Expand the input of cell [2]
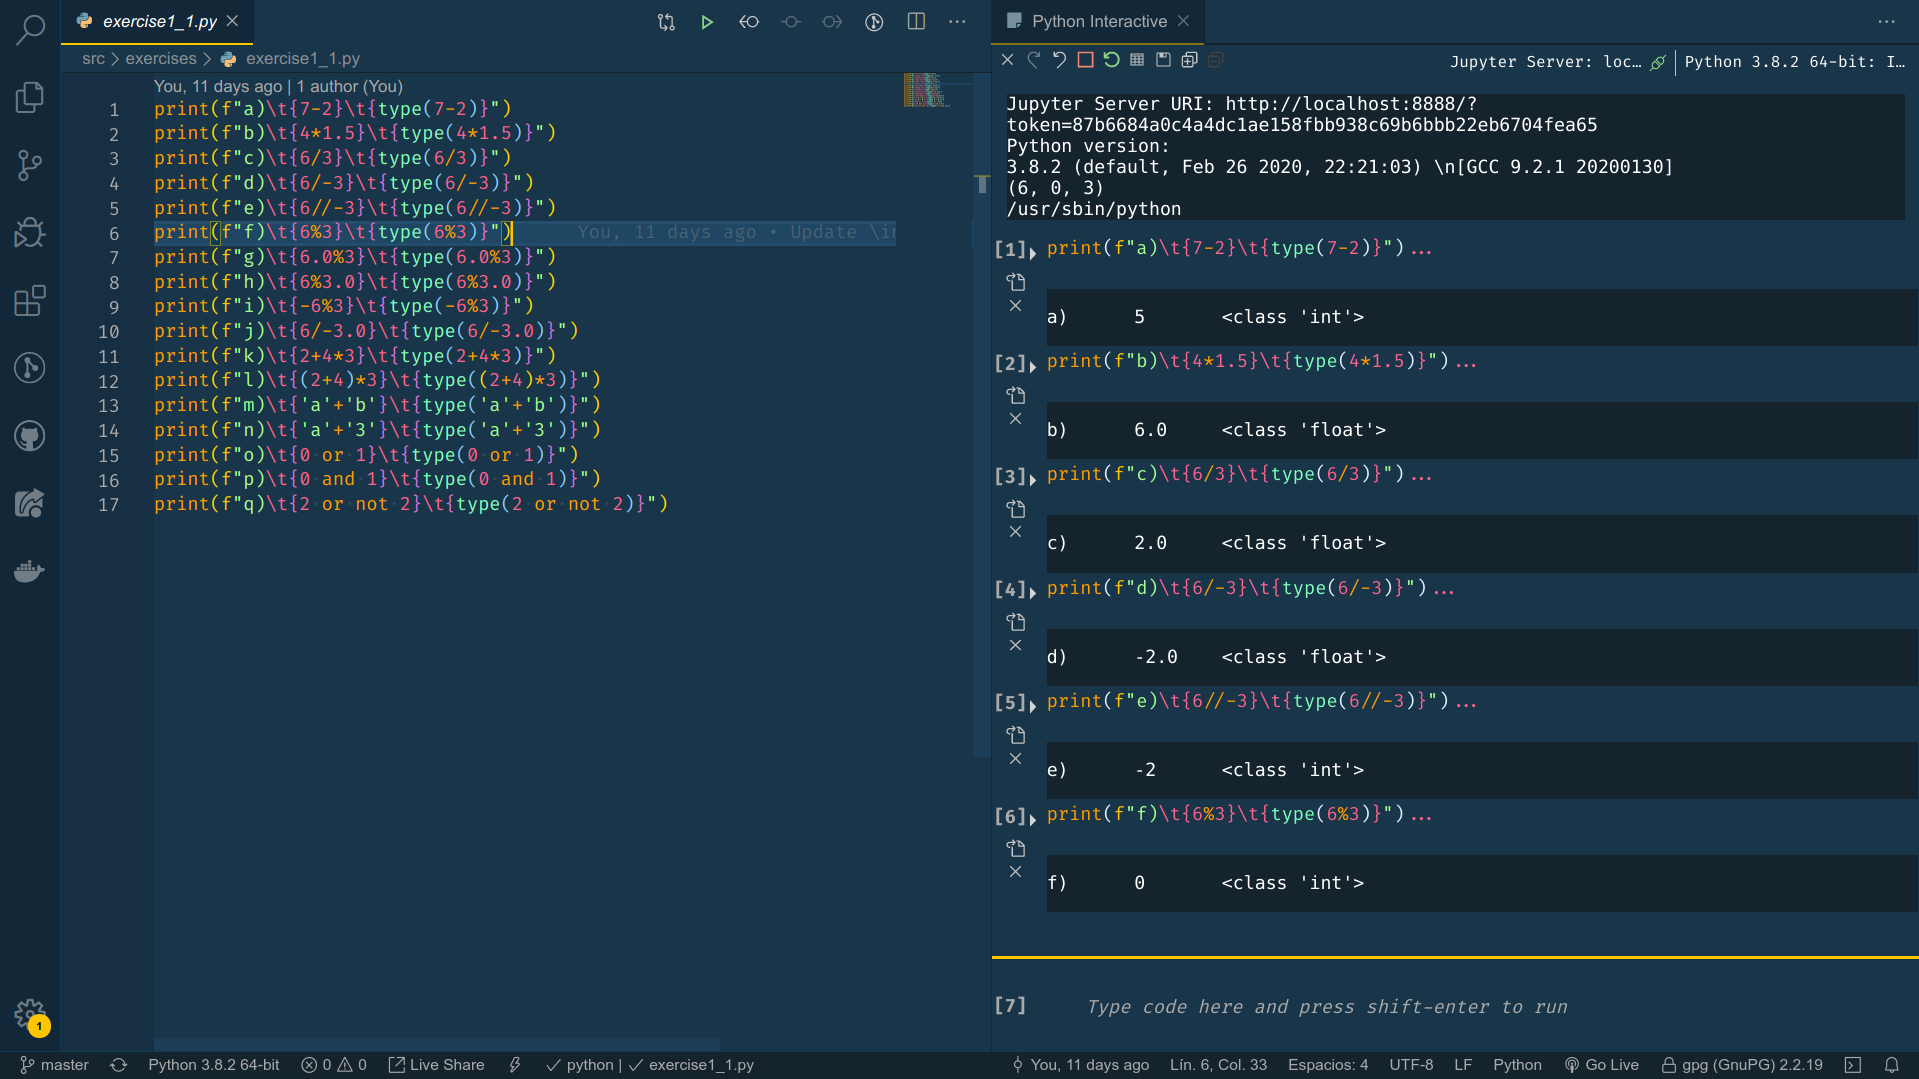This screenshot has width=1919, height=1079. click(x=1033, y=366)
